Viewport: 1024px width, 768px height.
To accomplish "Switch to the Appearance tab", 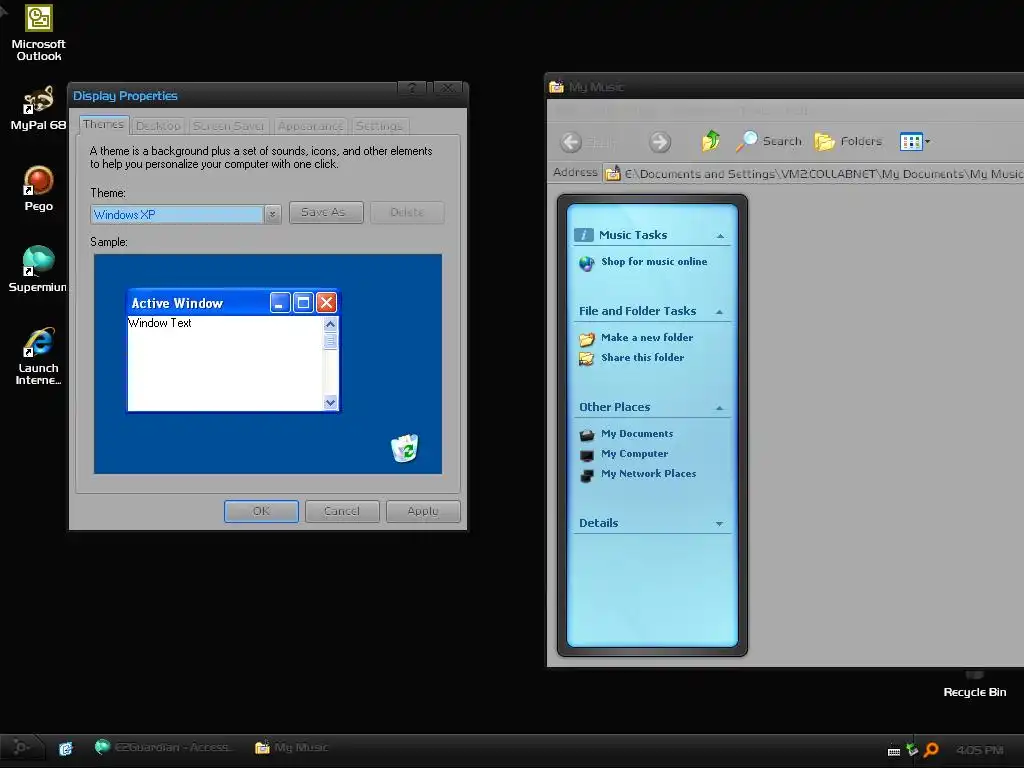I will pos(310,126).
